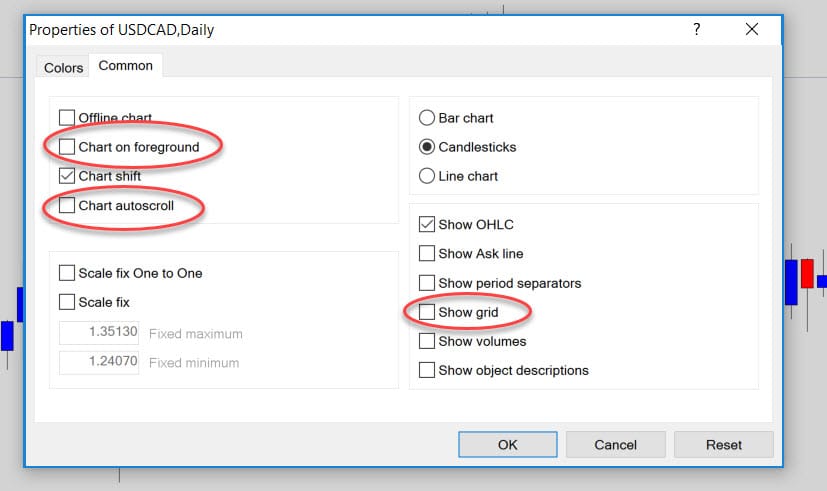Close the Properties of USDCAD dialog

pos(752,29)
